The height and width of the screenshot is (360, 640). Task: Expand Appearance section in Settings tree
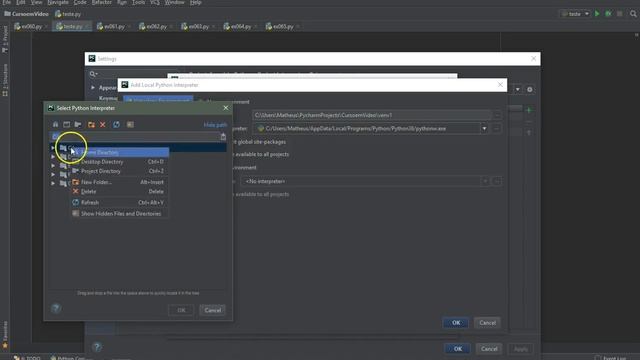[x=93, y=88]
